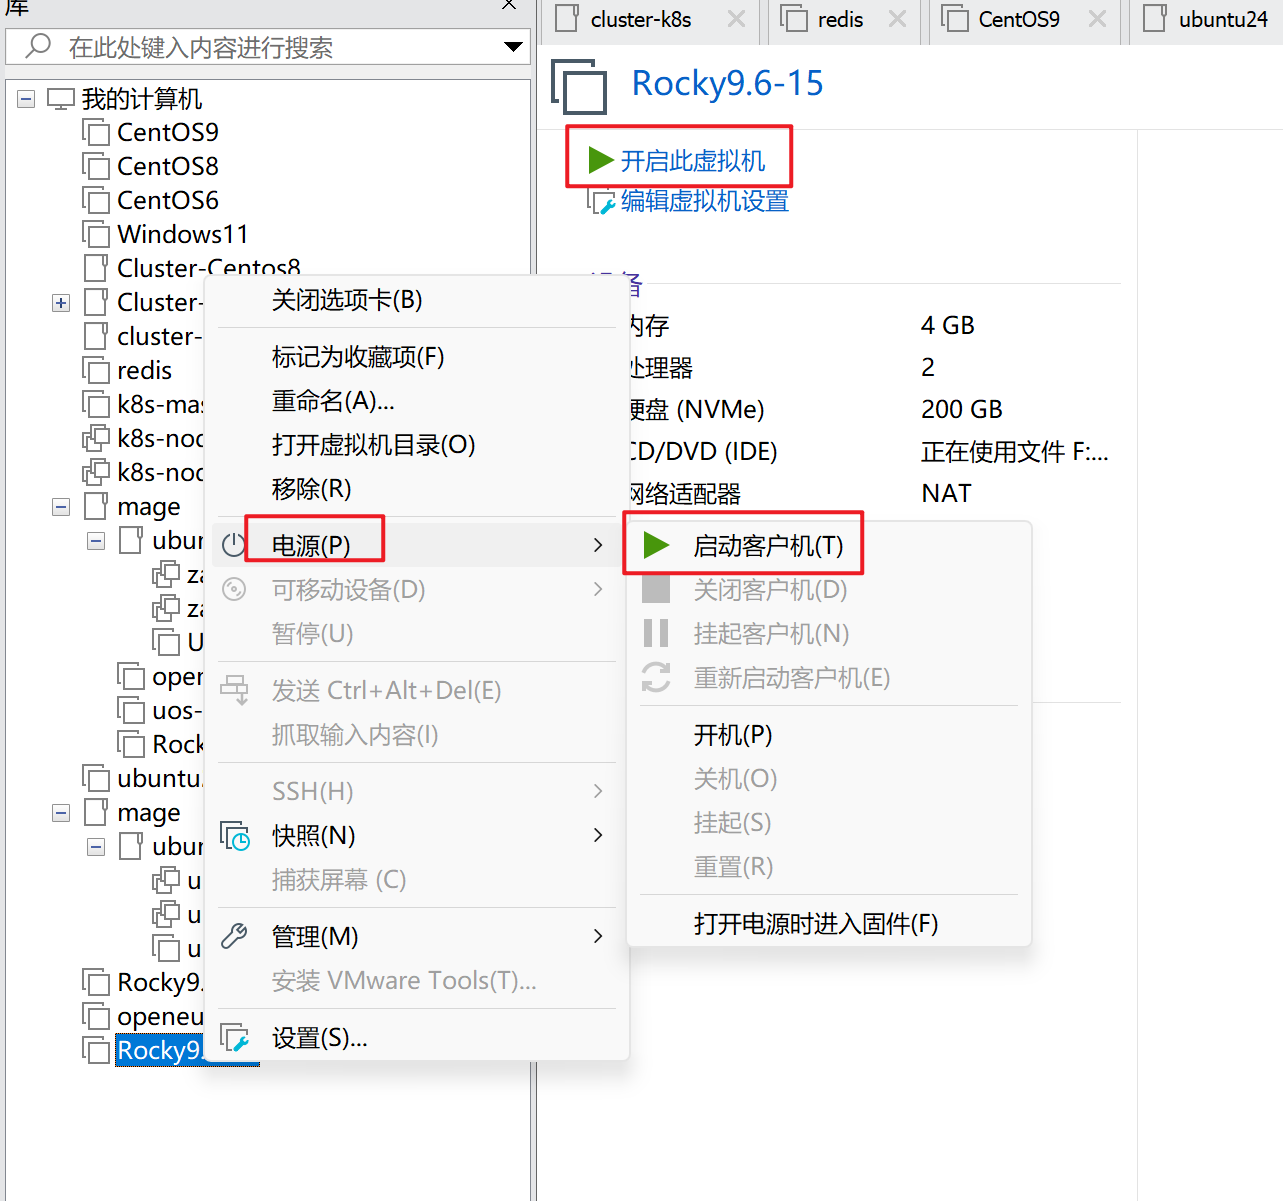Viewport: 1283px width, 1201px height.
Task: Click green play icon beside 启动客户机(T)
Action: point(656,545)
